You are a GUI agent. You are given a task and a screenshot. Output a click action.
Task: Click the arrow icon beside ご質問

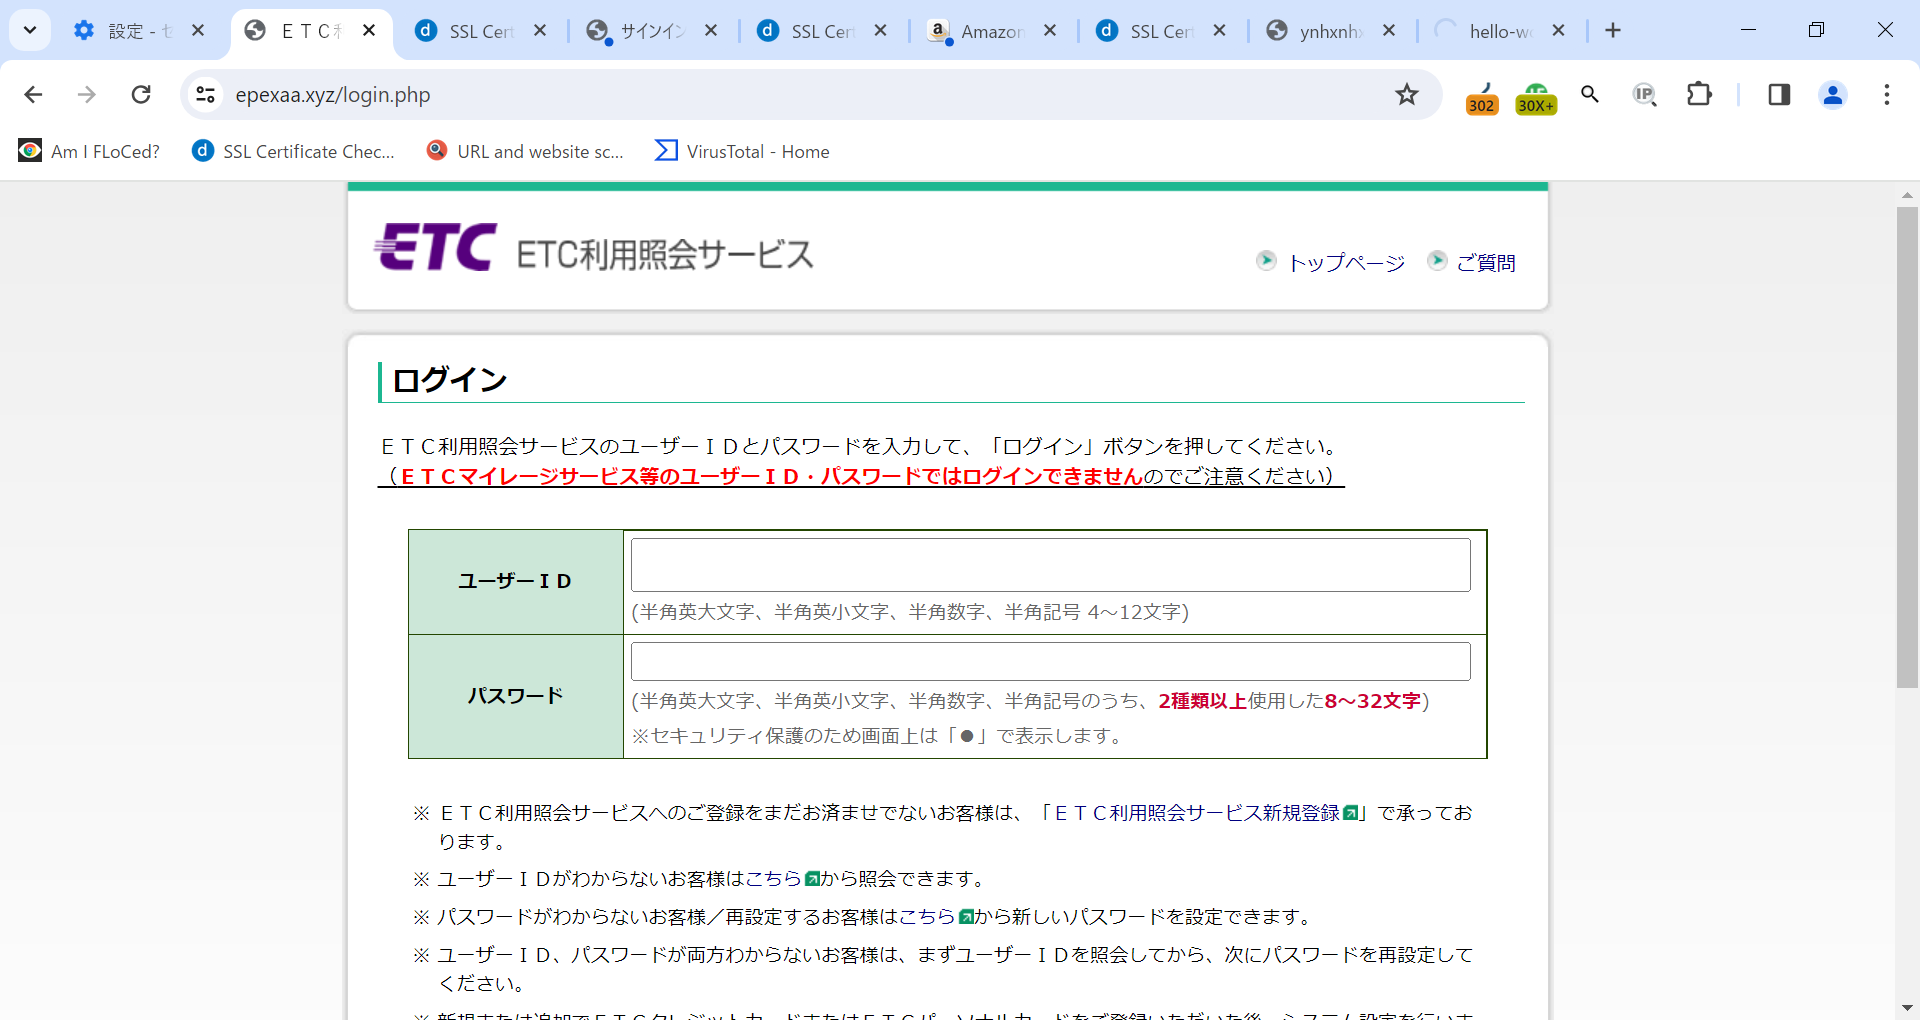click(x=1437, y=261)
